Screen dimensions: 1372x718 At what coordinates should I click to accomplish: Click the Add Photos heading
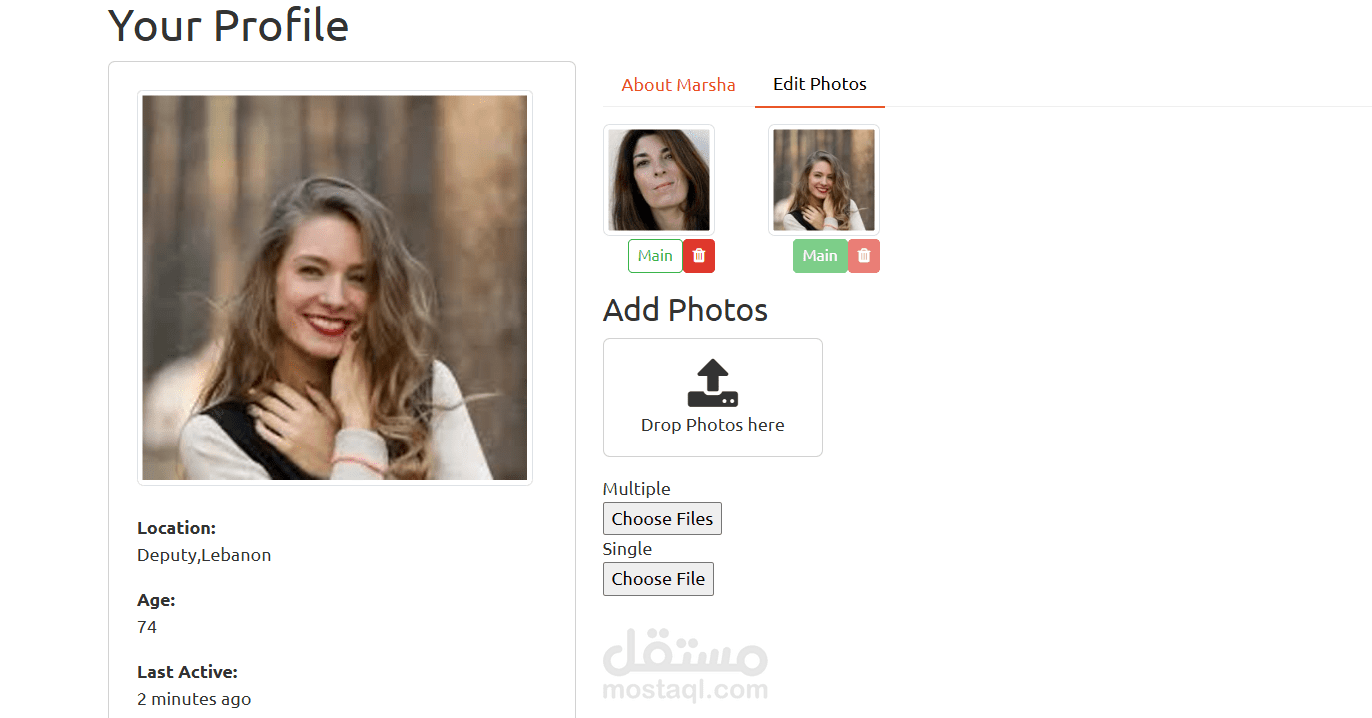685,310
